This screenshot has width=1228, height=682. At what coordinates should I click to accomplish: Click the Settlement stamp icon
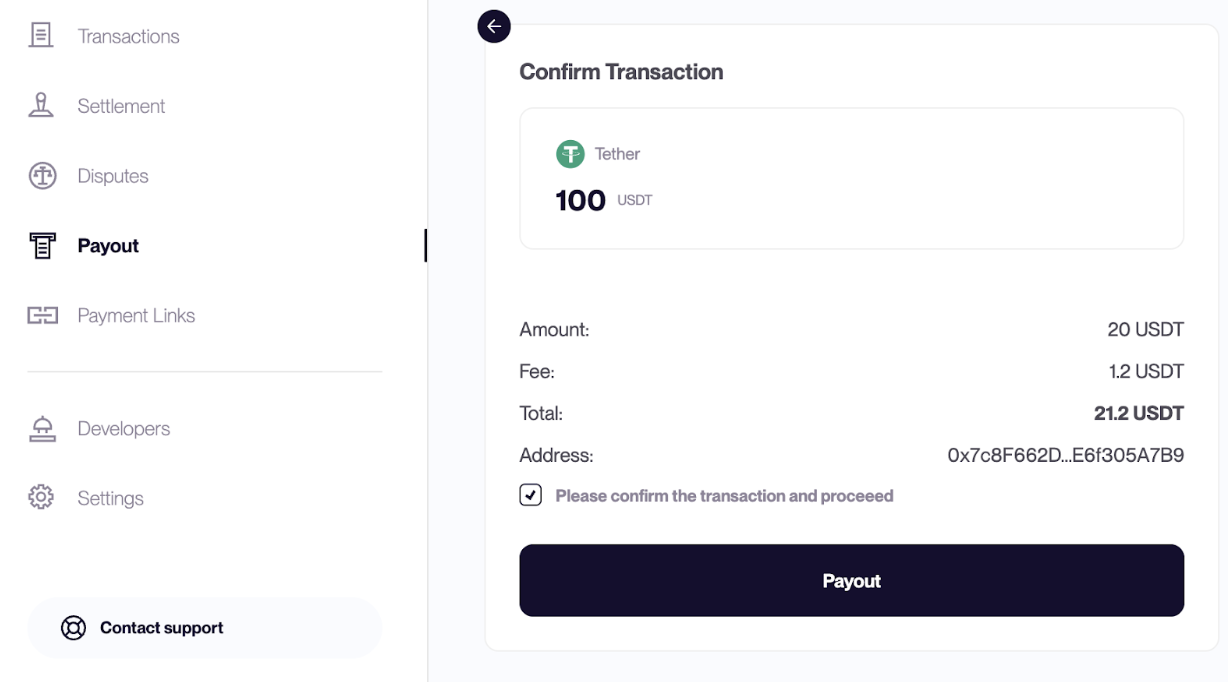[x=41, y=106]
